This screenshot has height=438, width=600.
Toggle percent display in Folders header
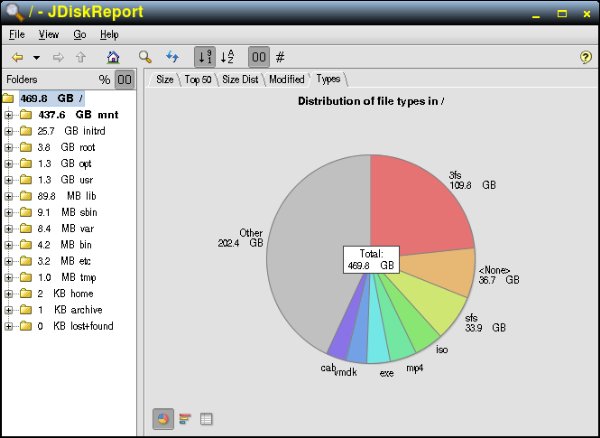tap(104, 80)
